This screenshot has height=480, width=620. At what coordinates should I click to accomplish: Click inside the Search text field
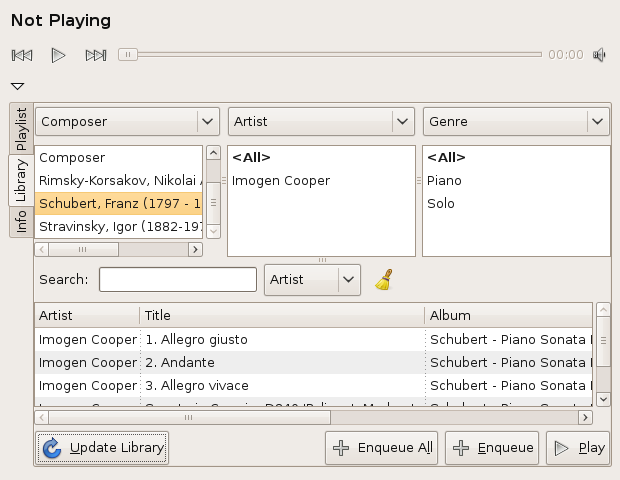click(x=178, y=280)
